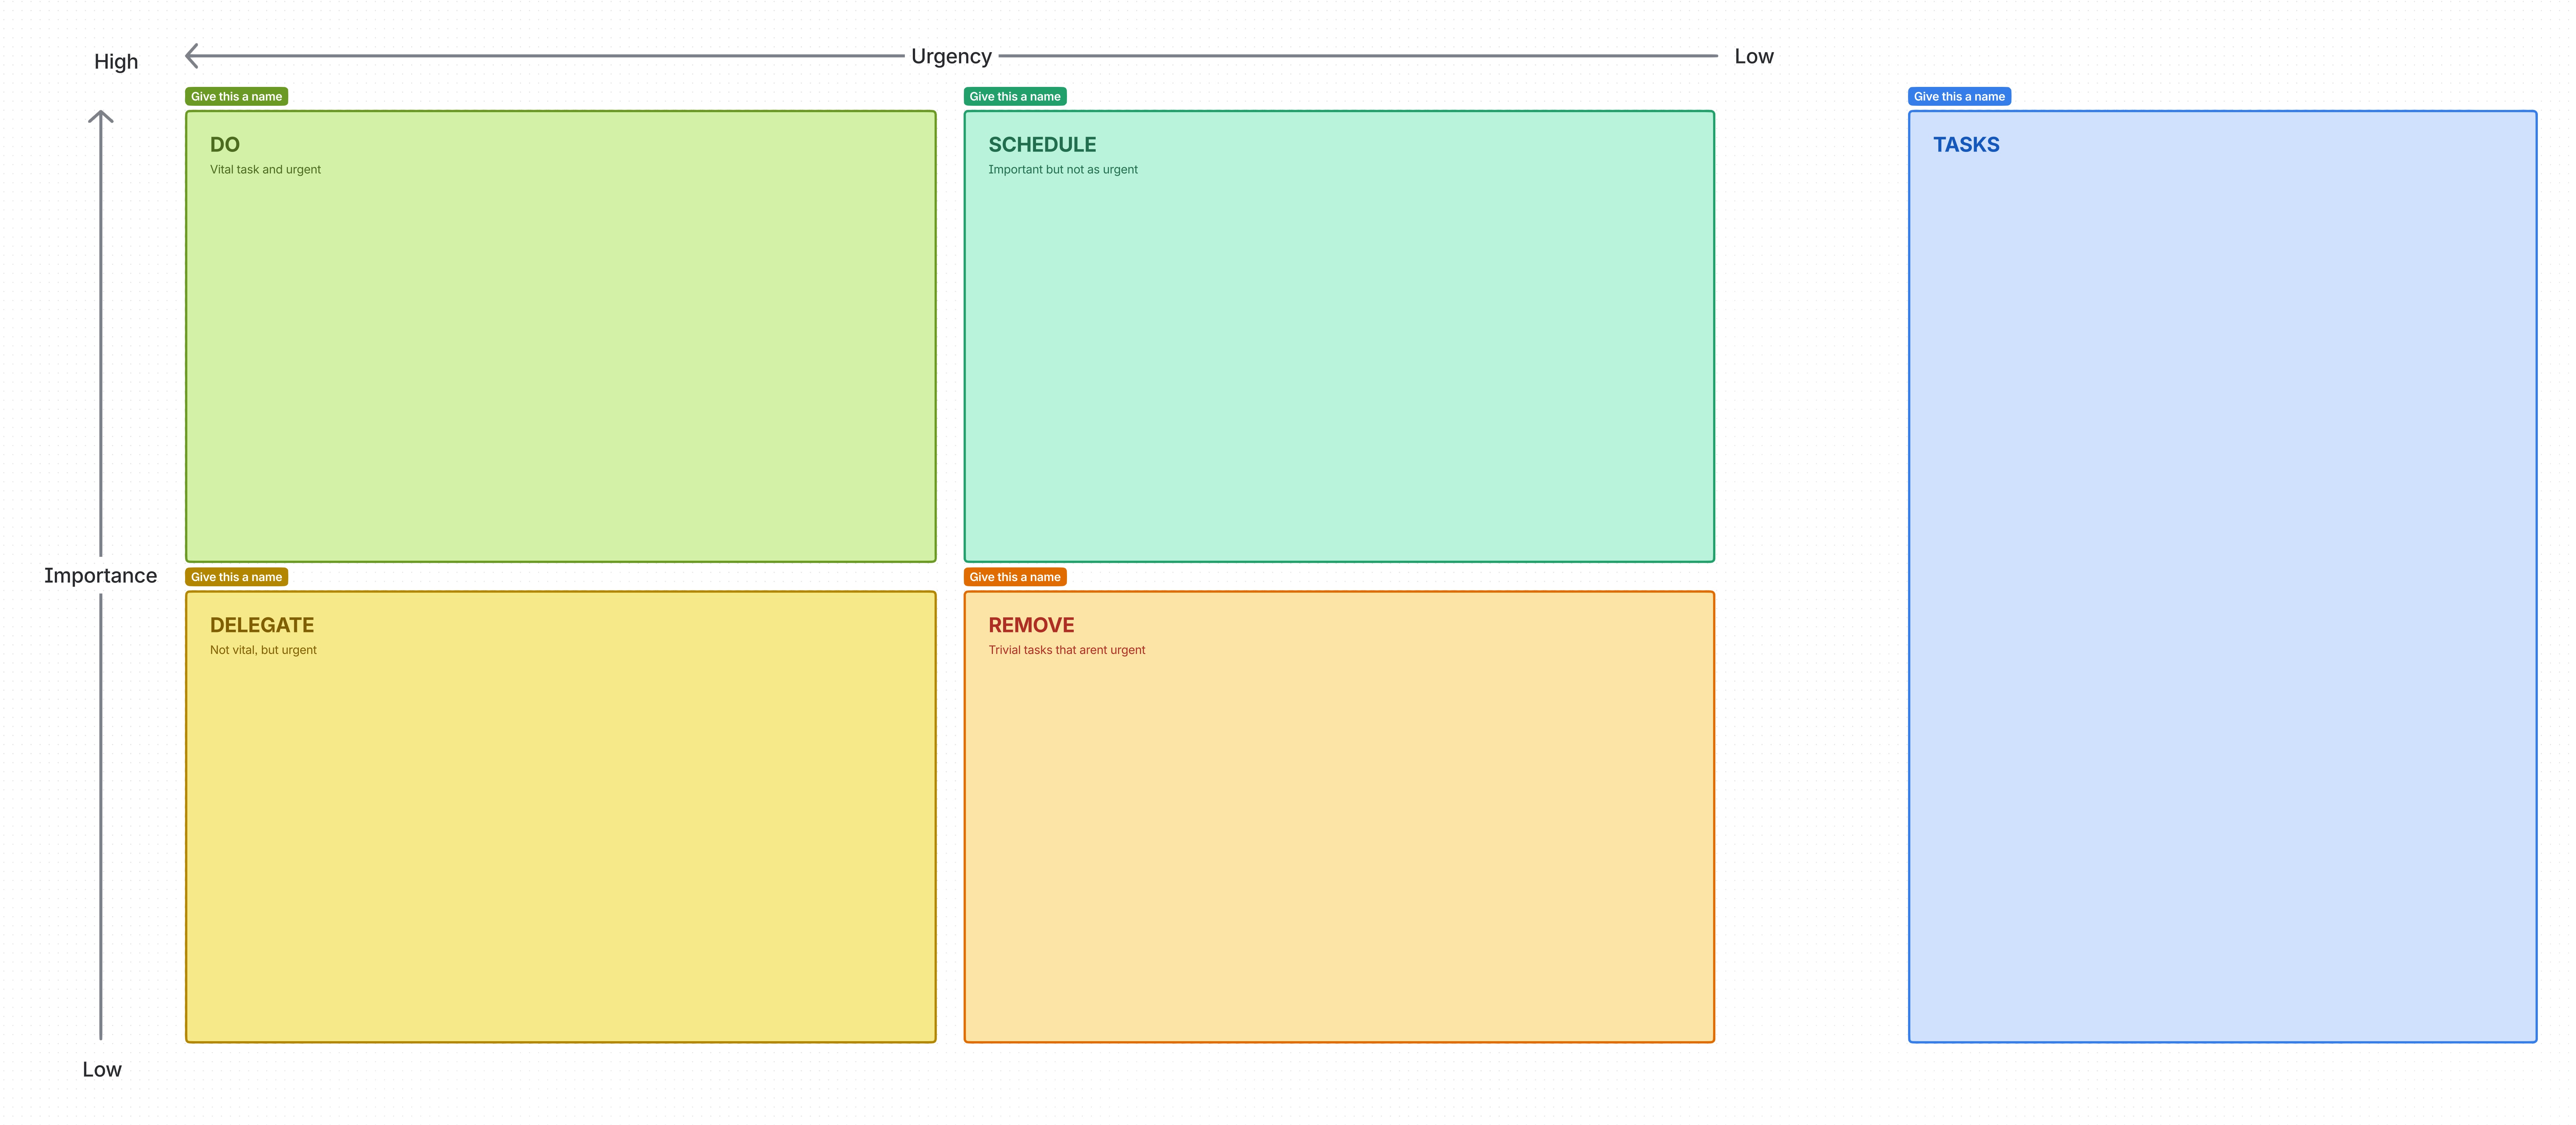2576x1125 pixels.
Task: Click 'Give this a name' above the DO quadrant
Action: (x=236, y=96)
